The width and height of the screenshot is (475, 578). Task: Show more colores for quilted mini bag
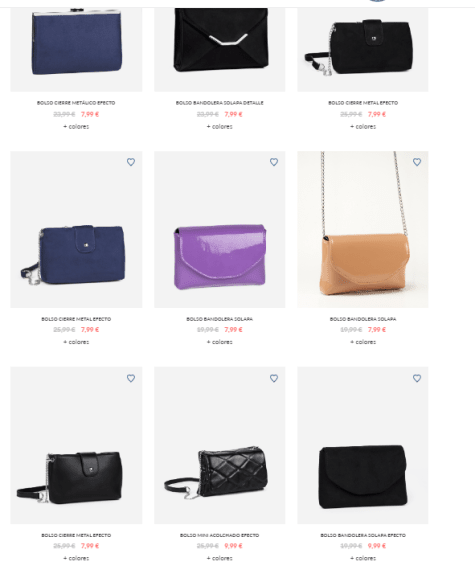[x=220, y=558]
